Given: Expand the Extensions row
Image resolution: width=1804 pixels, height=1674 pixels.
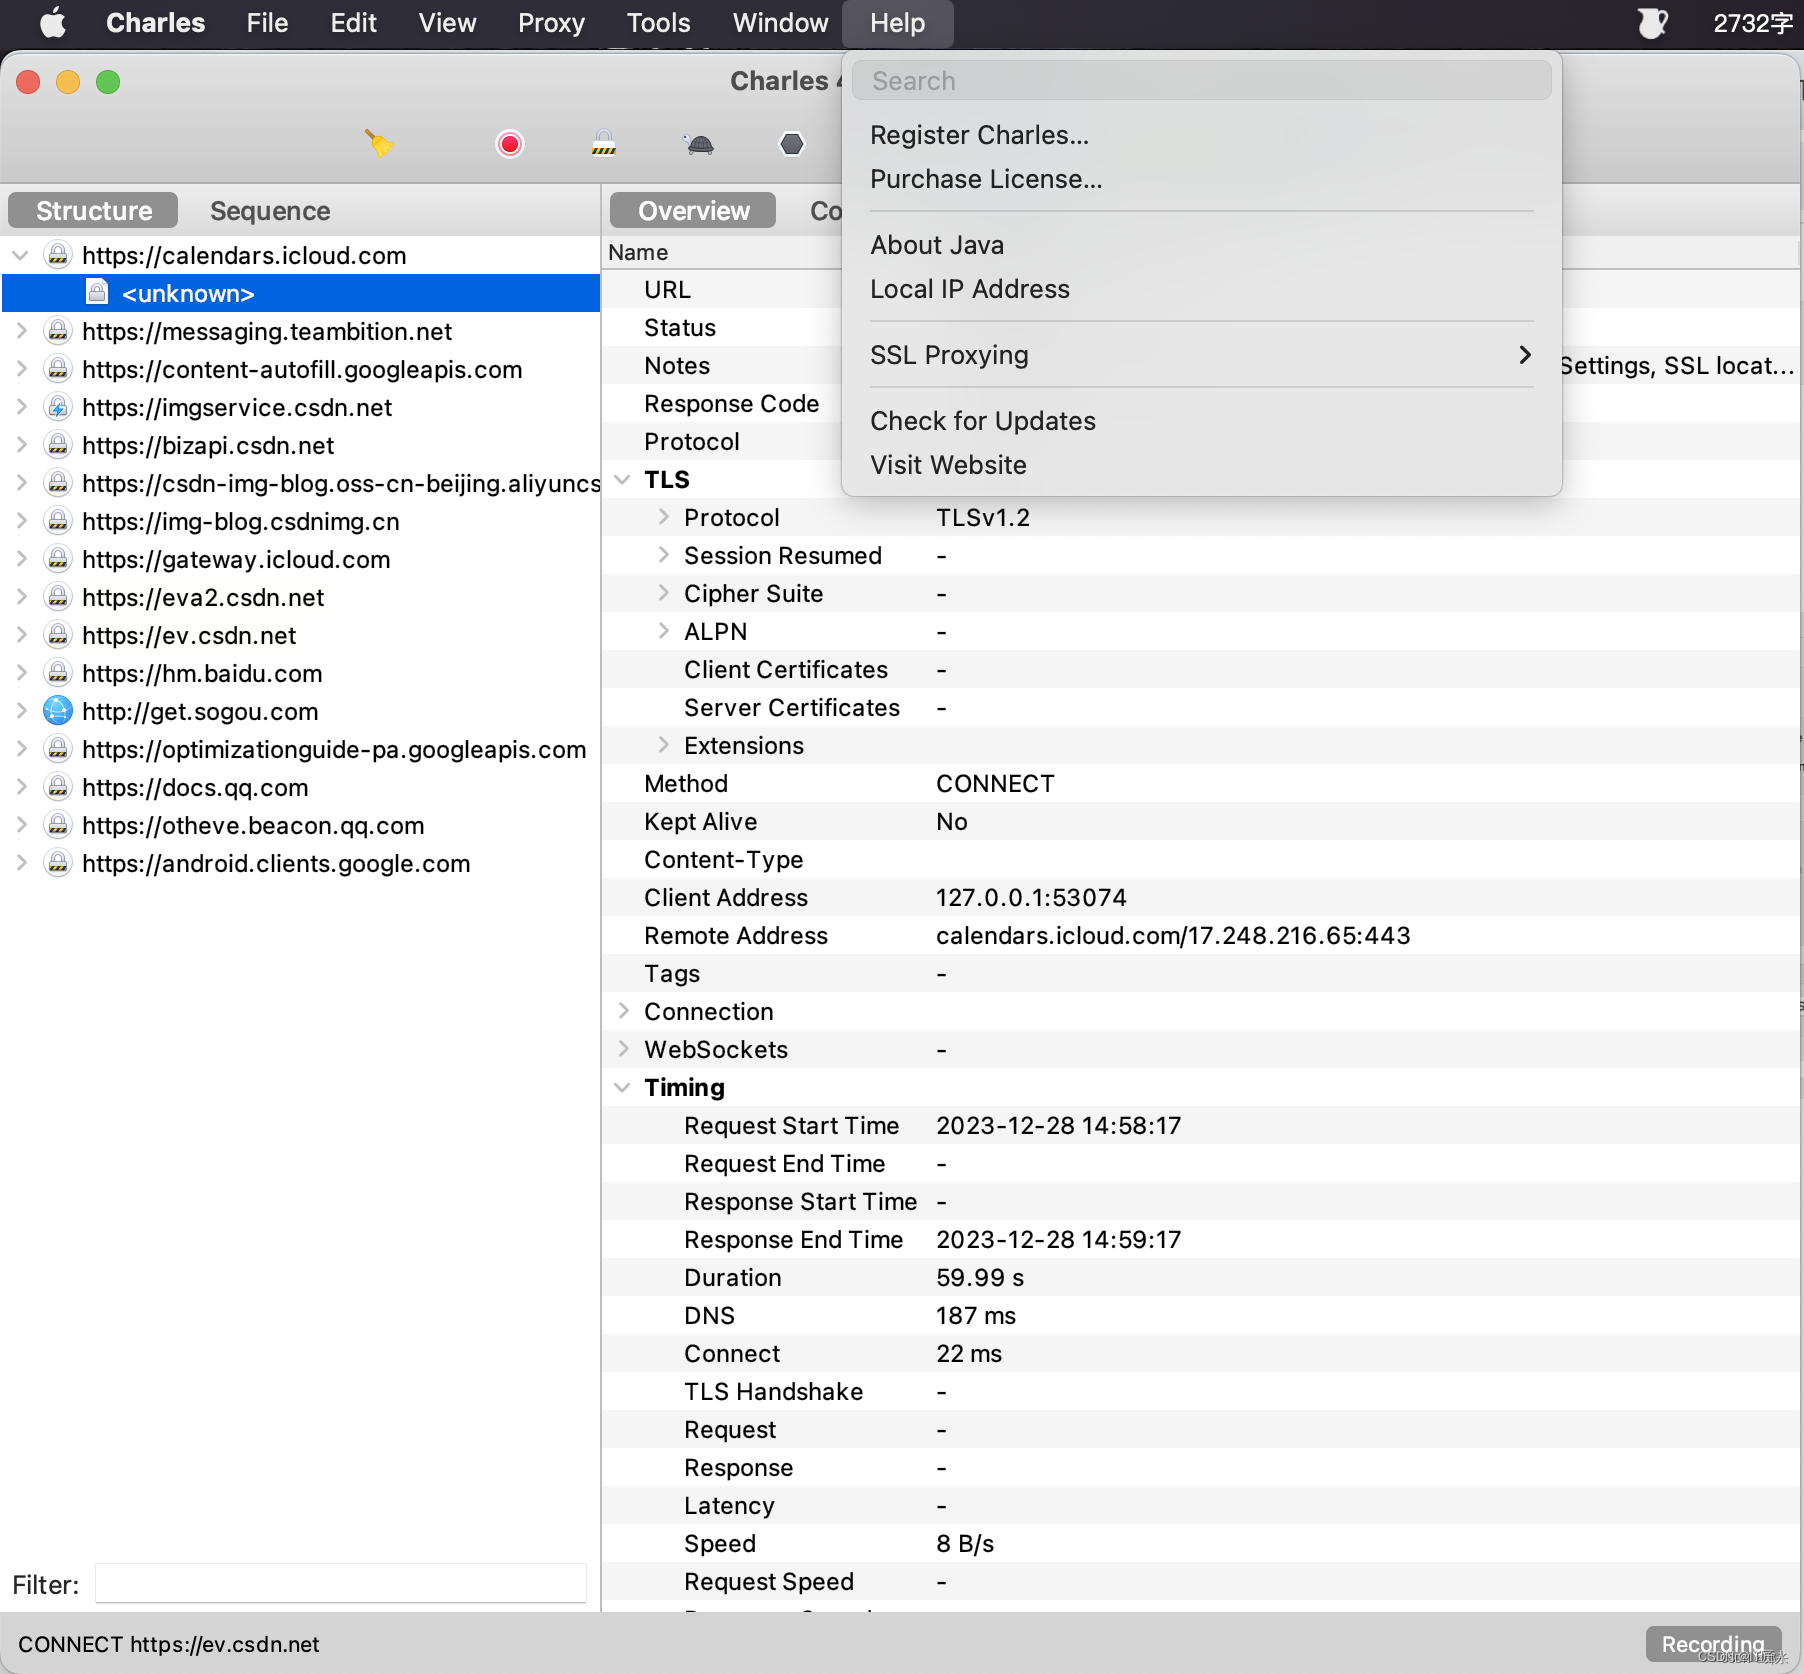Looking at the screenshot, I should point(663,745).
